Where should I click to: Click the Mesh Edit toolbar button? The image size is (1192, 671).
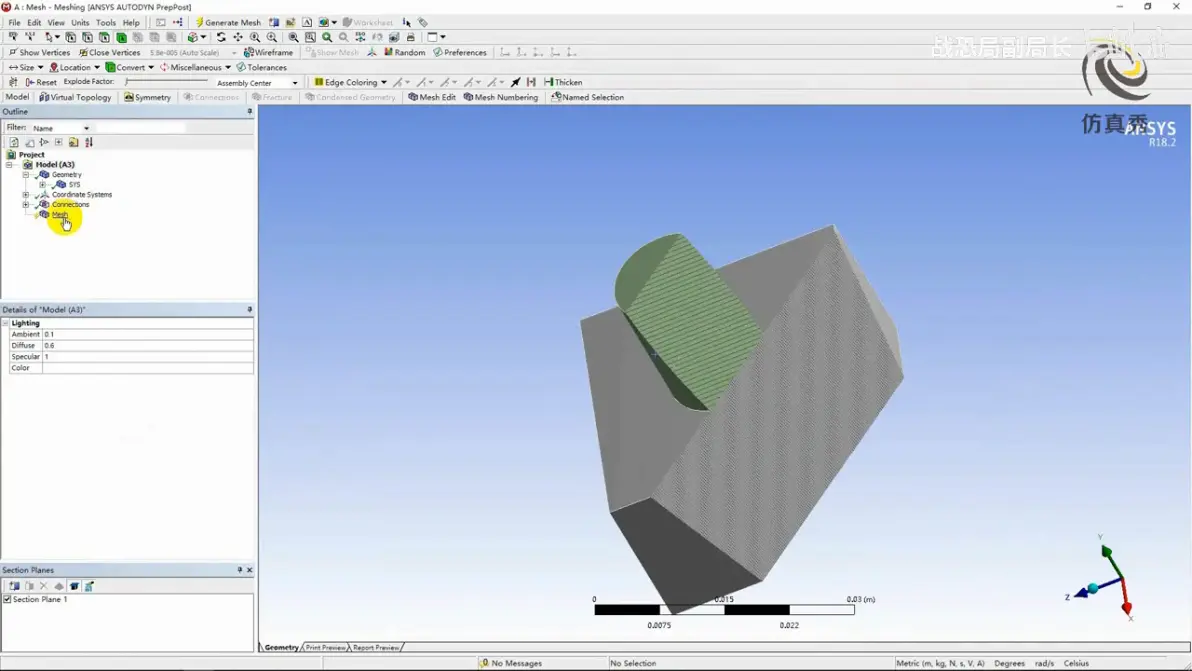coord(432,97)
